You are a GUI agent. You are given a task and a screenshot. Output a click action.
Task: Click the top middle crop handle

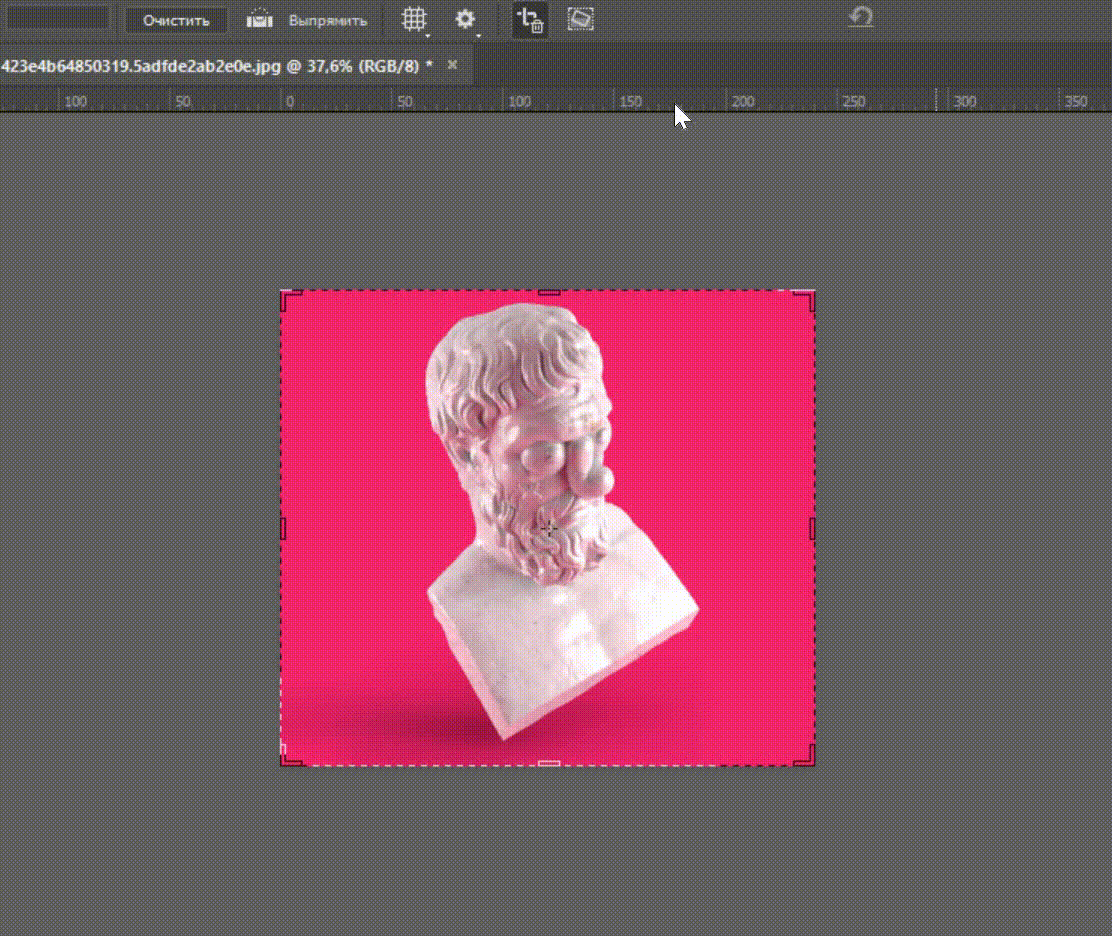tap(549, 292)
